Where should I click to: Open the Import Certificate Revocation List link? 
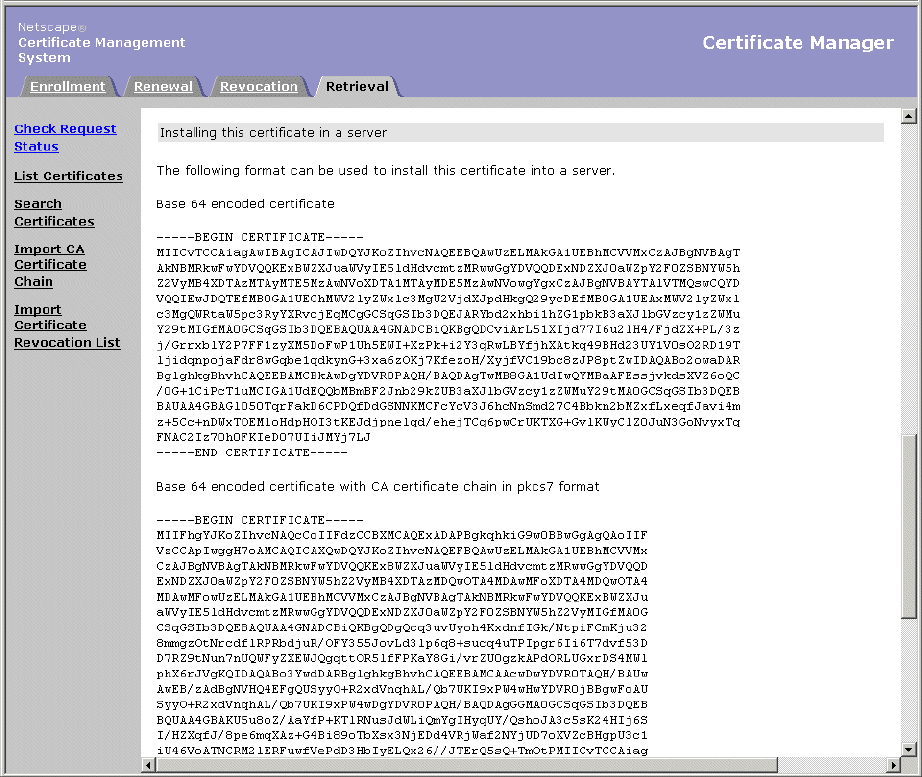pos(67,326)
